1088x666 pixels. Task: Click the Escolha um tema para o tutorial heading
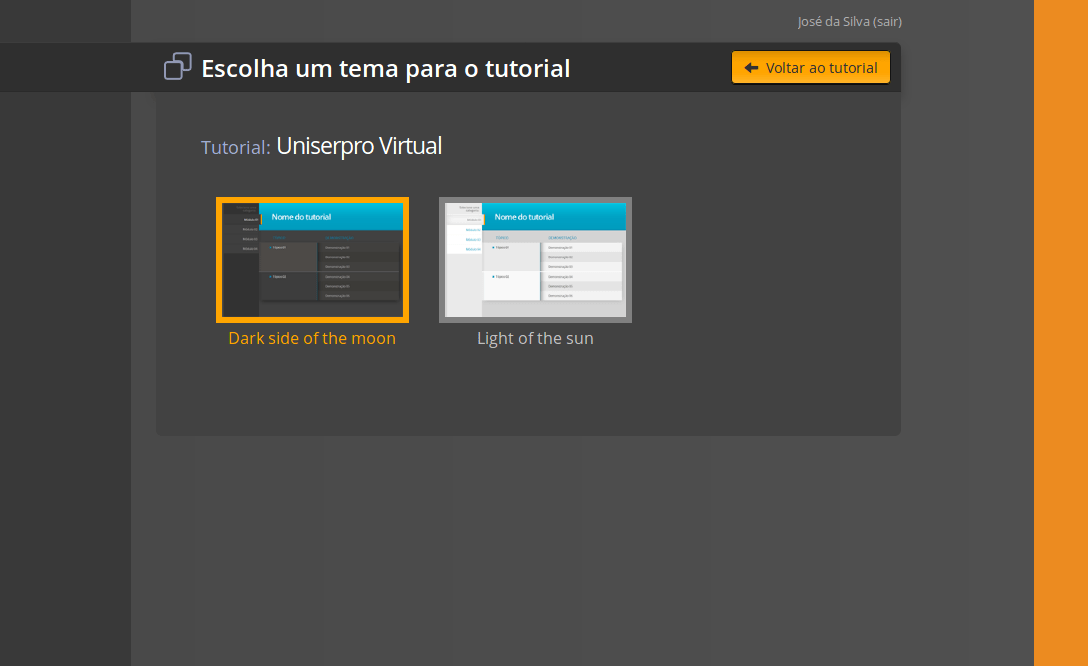385,68
